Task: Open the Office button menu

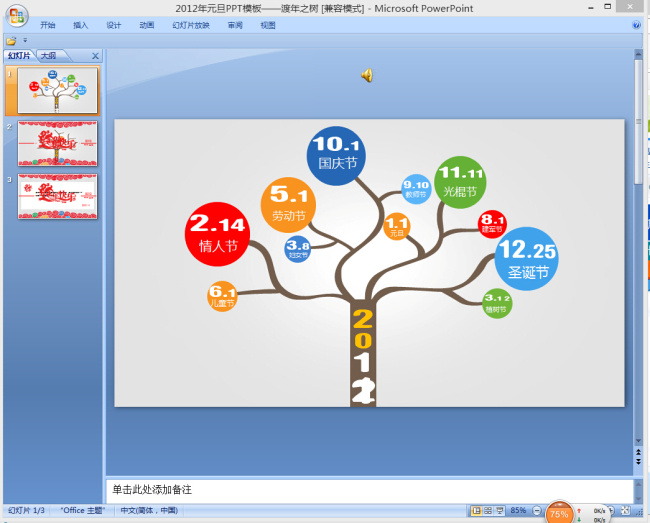Action: (x=17, y=16)
